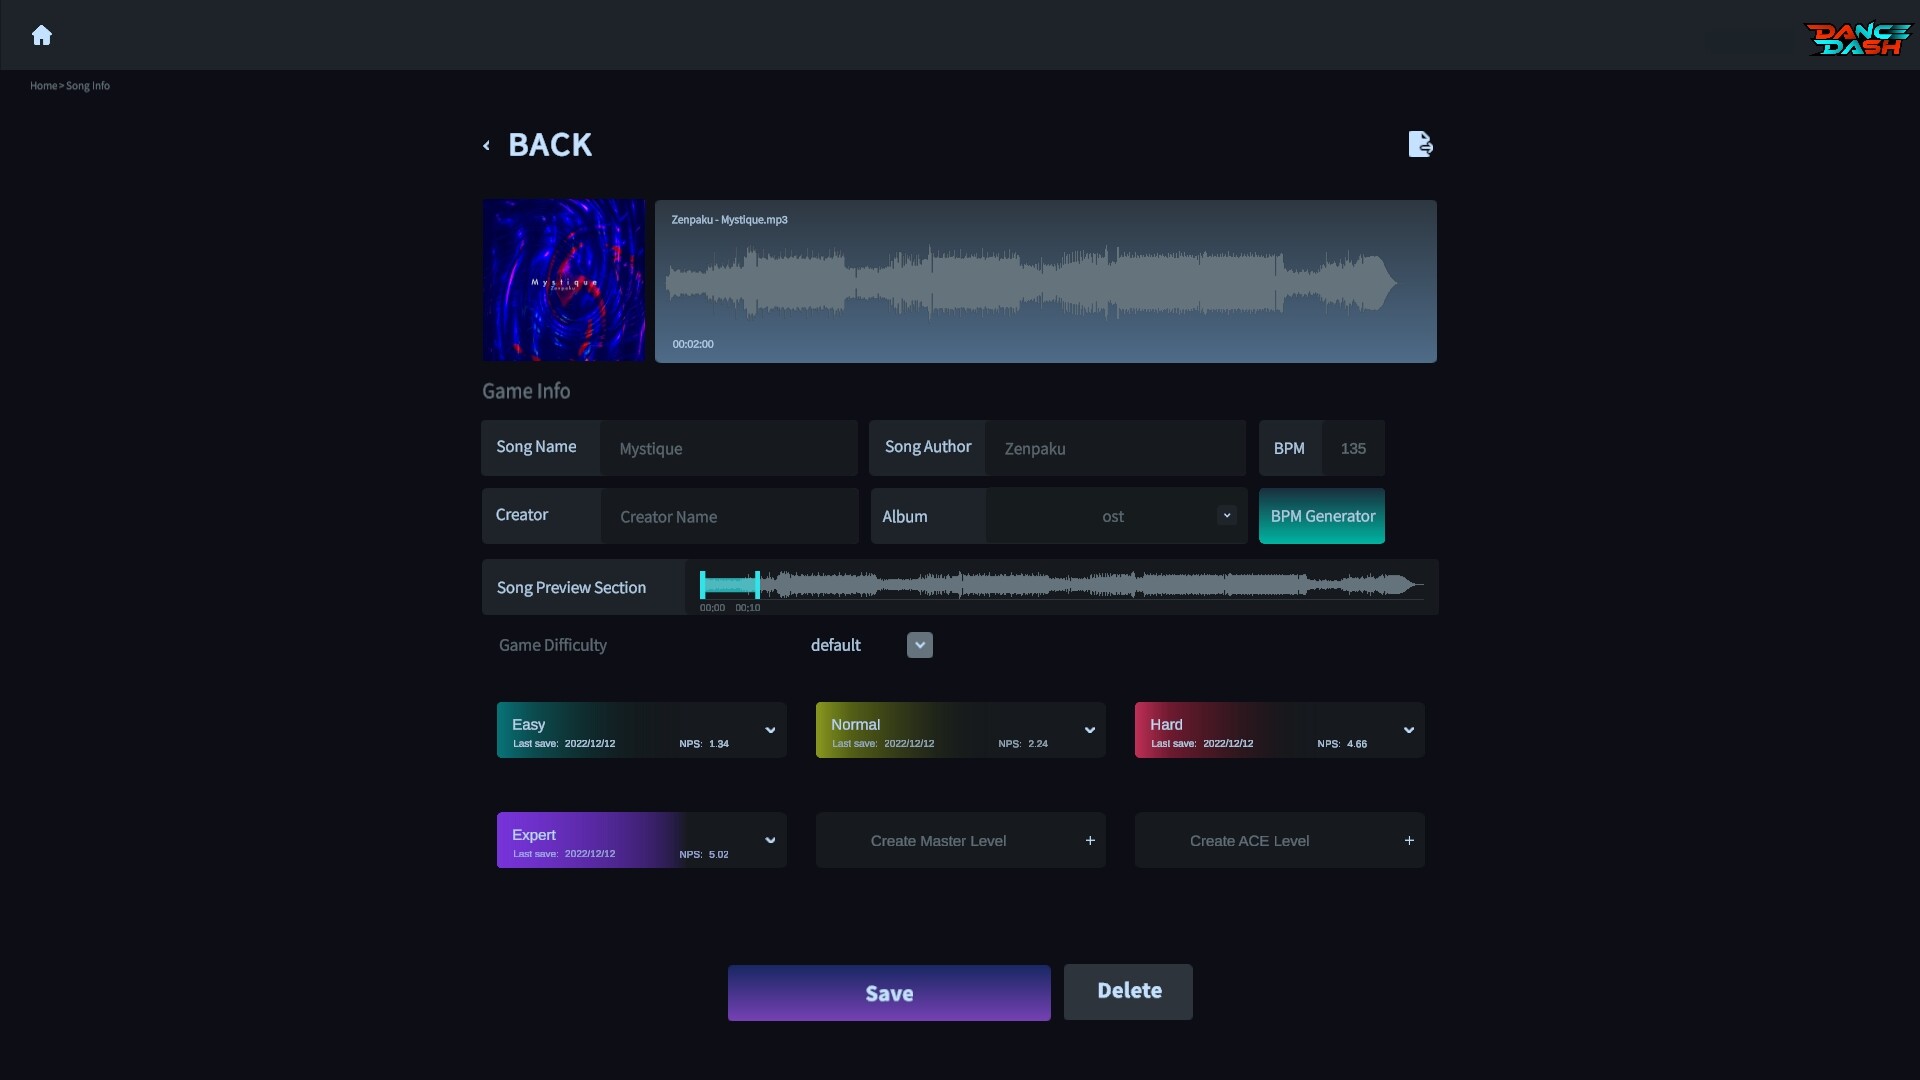Image resolution: width=1920 pixels, height=1080 pixels.
Task: Click Home in the breadcrumb trail
Action: pos(43,86)
